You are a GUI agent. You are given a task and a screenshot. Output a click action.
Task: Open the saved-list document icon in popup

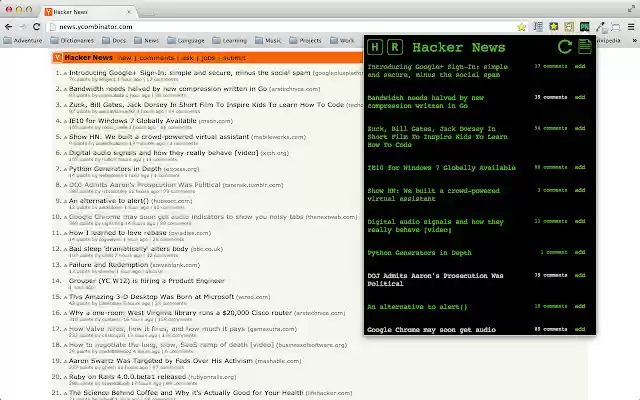pyautogui.click(x=585, y=47)
